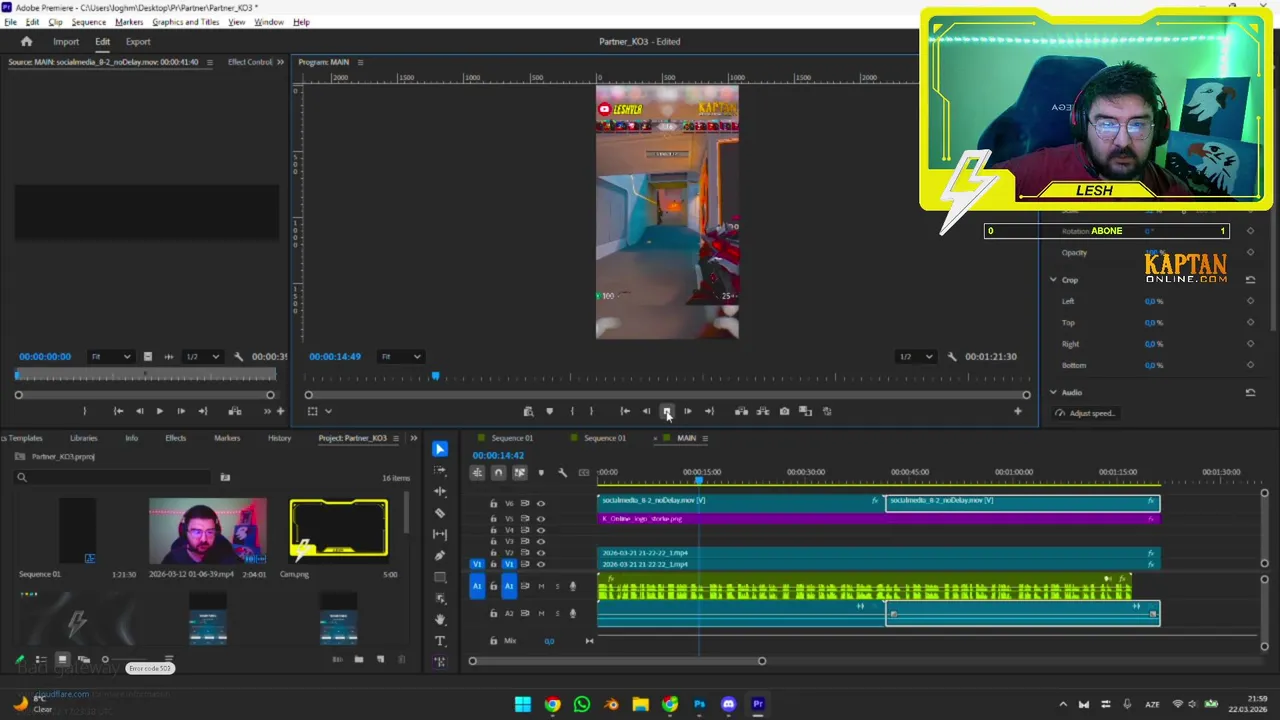The image size is (1280, 720).
Task: Click the Program monitor playhead marker
Action: [x=435, y=376]
